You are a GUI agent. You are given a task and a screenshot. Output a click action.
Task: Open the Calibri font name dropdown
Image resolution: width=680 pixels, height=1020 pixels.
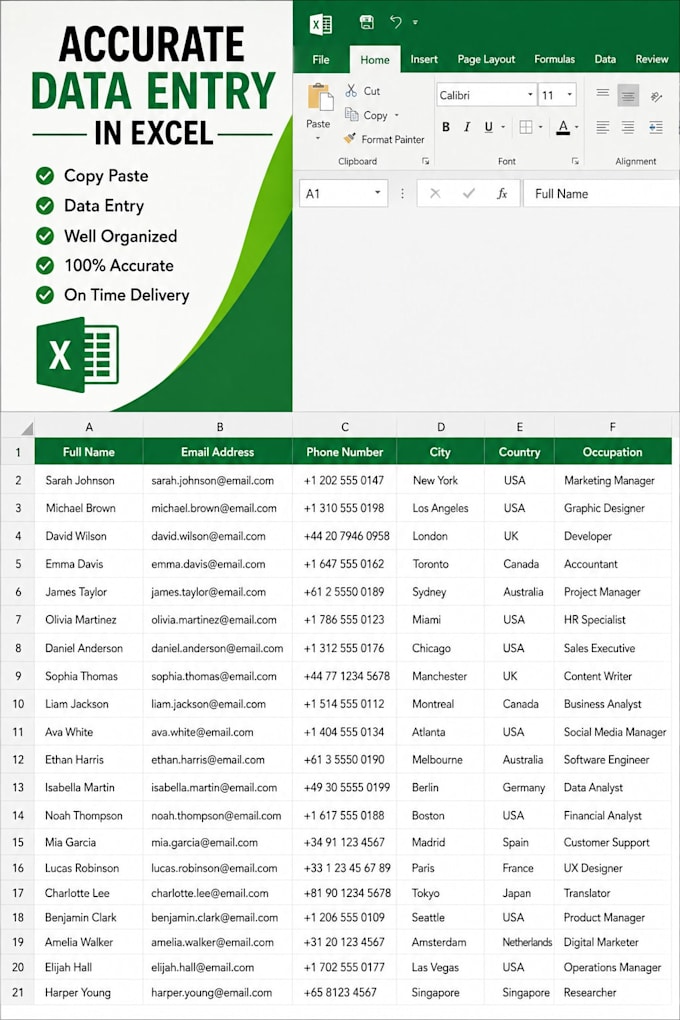[530, 95]
